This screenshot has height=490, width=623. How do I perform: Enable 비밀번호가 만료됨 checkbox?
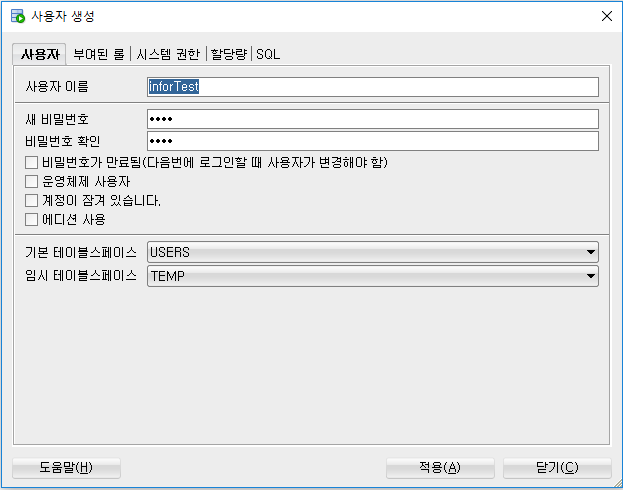pos(31,162)
